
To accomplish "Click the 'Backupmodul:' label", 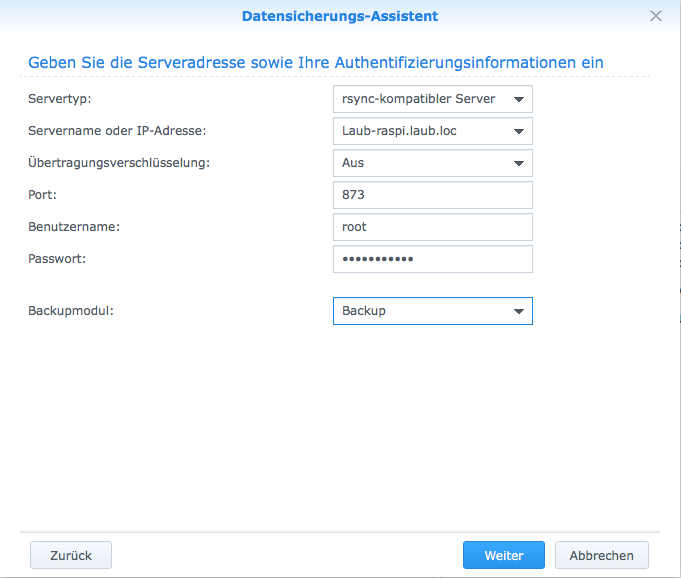I will (x=71, y=311).
